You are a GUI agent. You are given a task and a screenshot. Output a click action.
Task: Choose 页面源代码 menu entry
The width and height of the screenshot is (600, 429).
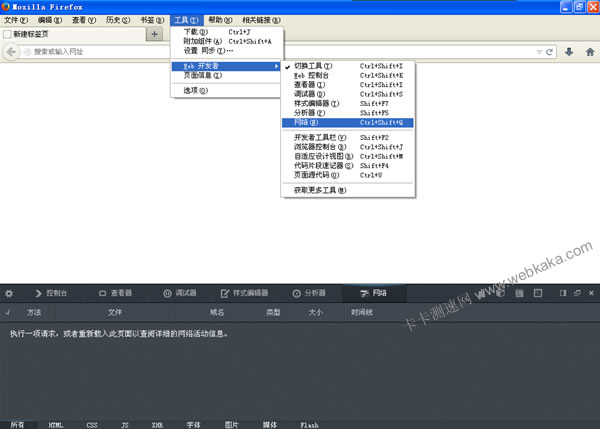tap(347, 175)
